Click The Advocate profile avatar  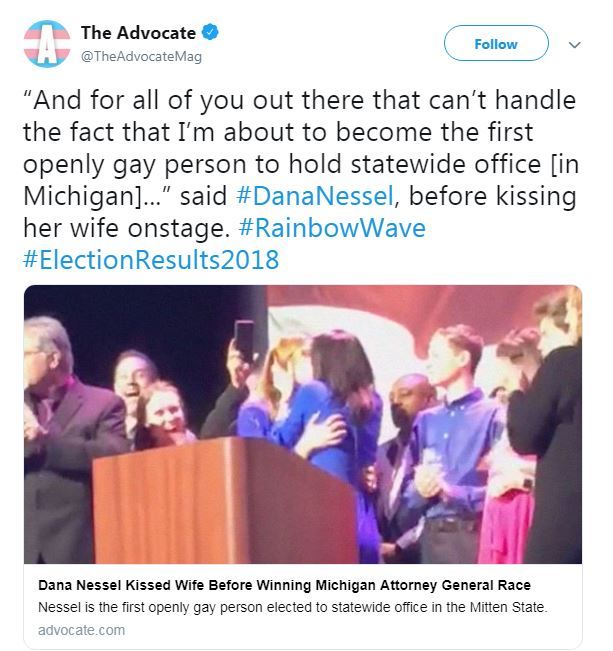pyautogui.click(x=47, y=44)
